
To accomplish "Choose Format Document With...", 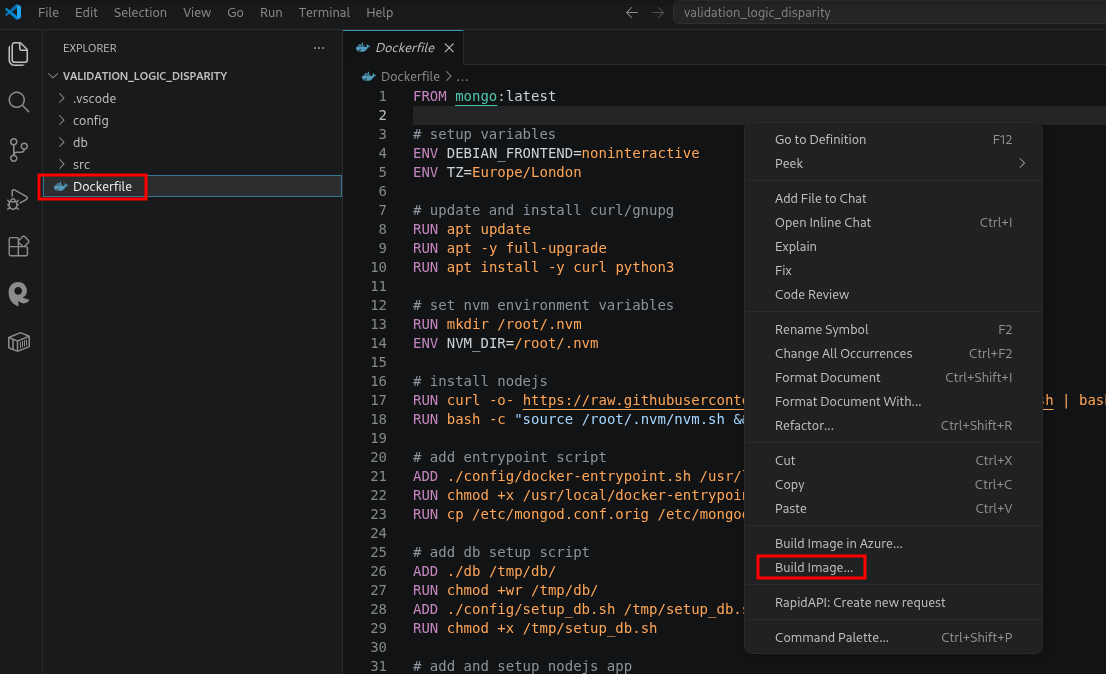I will coord(893,402).
